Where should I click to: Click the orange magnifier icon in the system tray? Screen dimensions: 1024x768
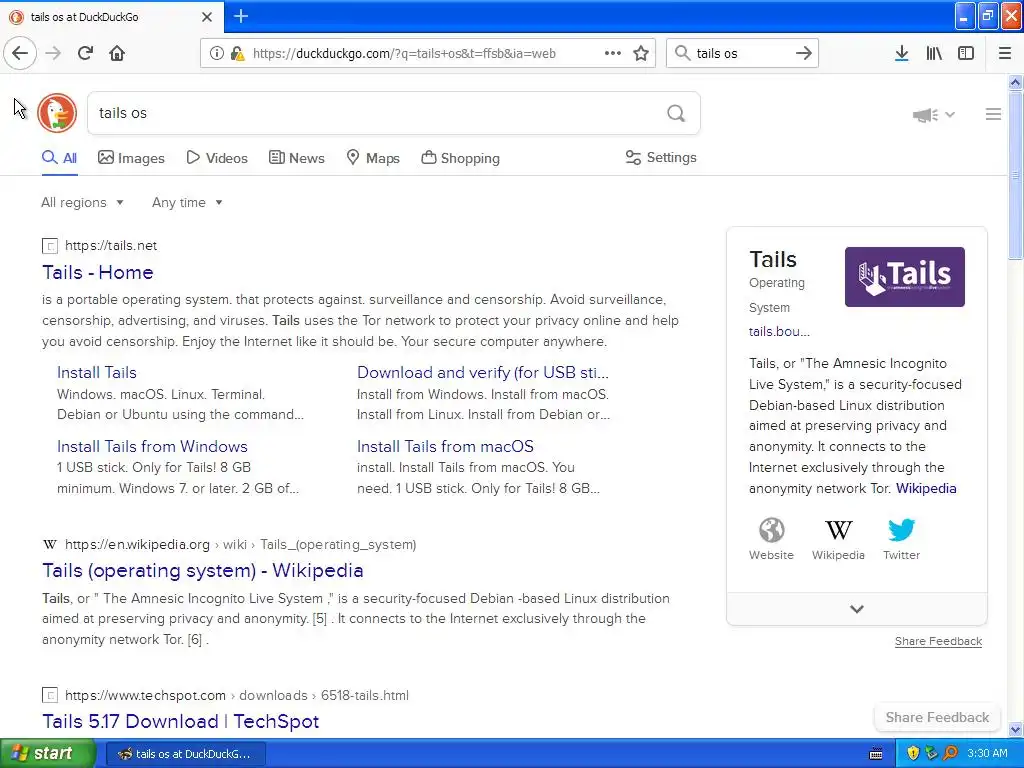(950, 754)
